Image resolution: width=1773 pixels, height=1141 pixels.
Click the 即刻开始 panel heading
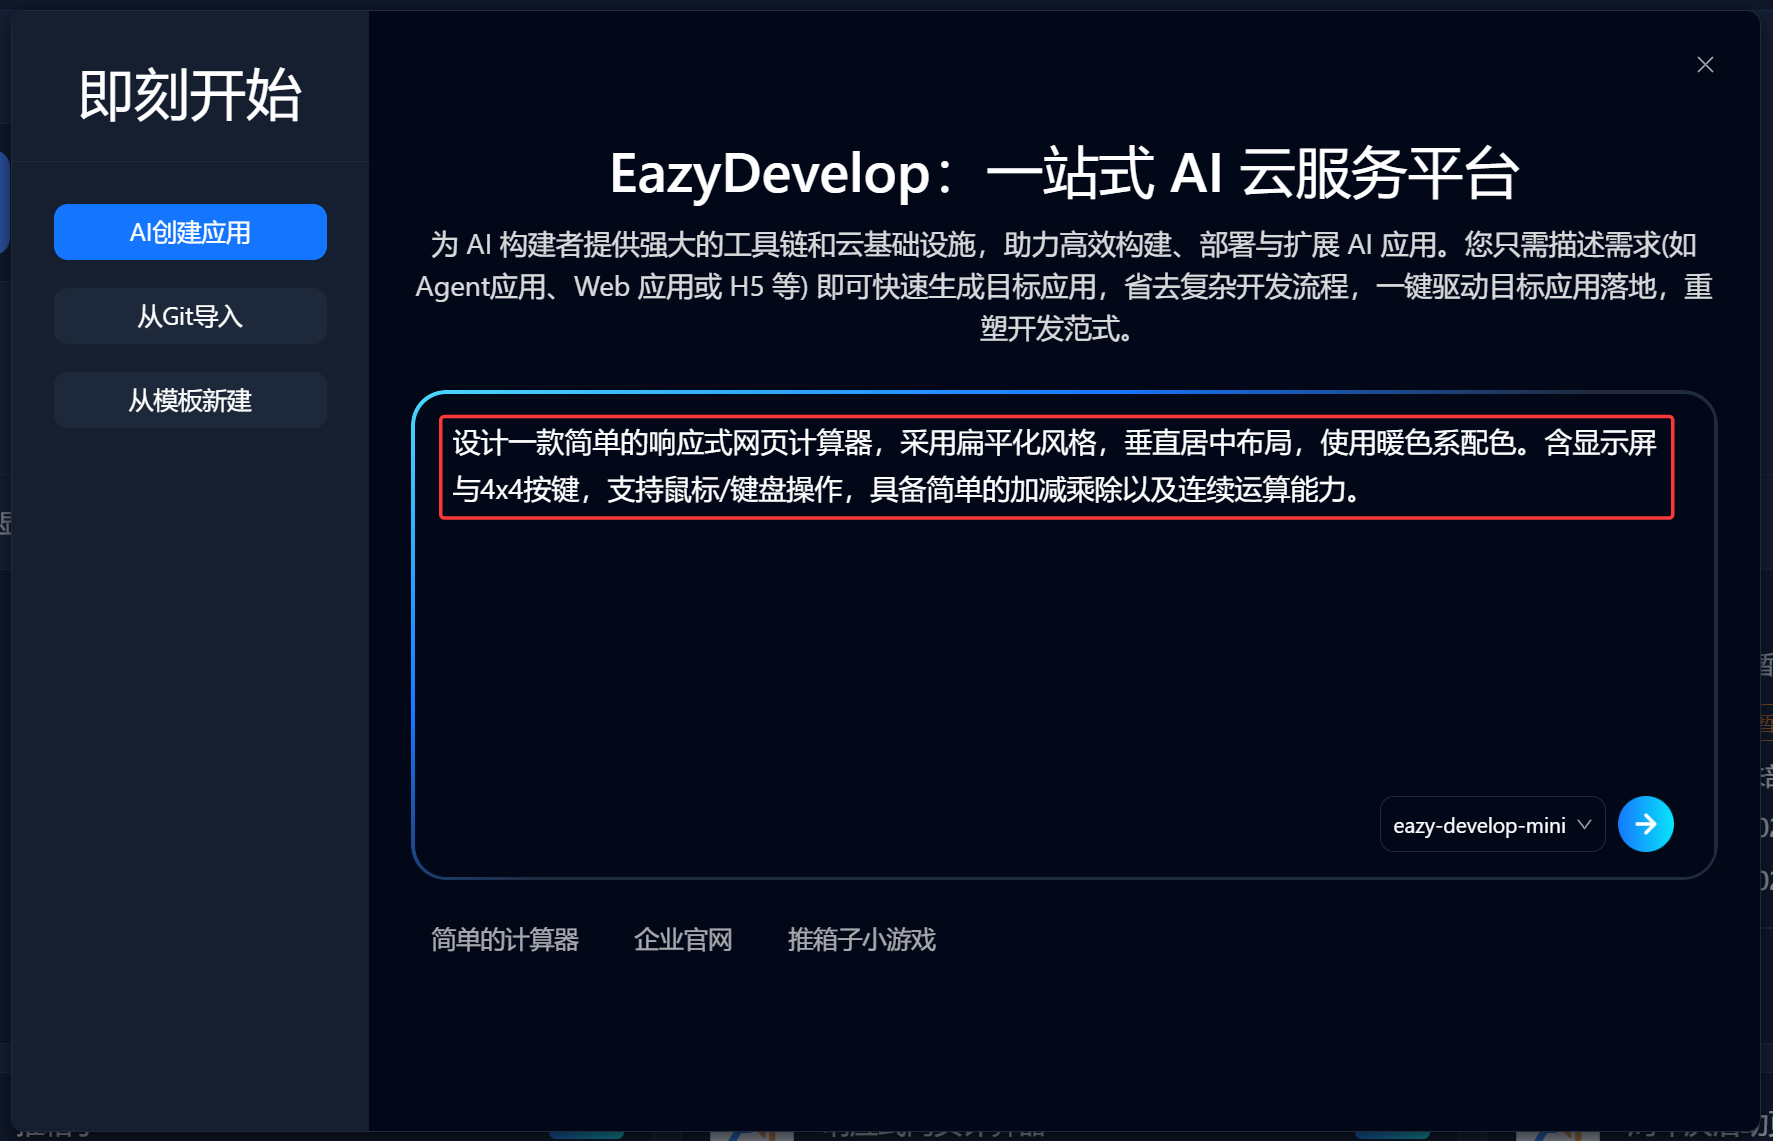[188, 94]
